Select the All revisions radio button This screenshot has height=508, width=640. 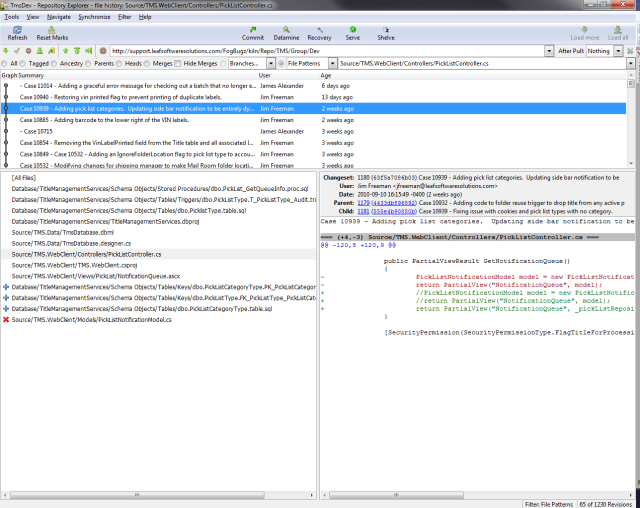click(x=4, y=64)
